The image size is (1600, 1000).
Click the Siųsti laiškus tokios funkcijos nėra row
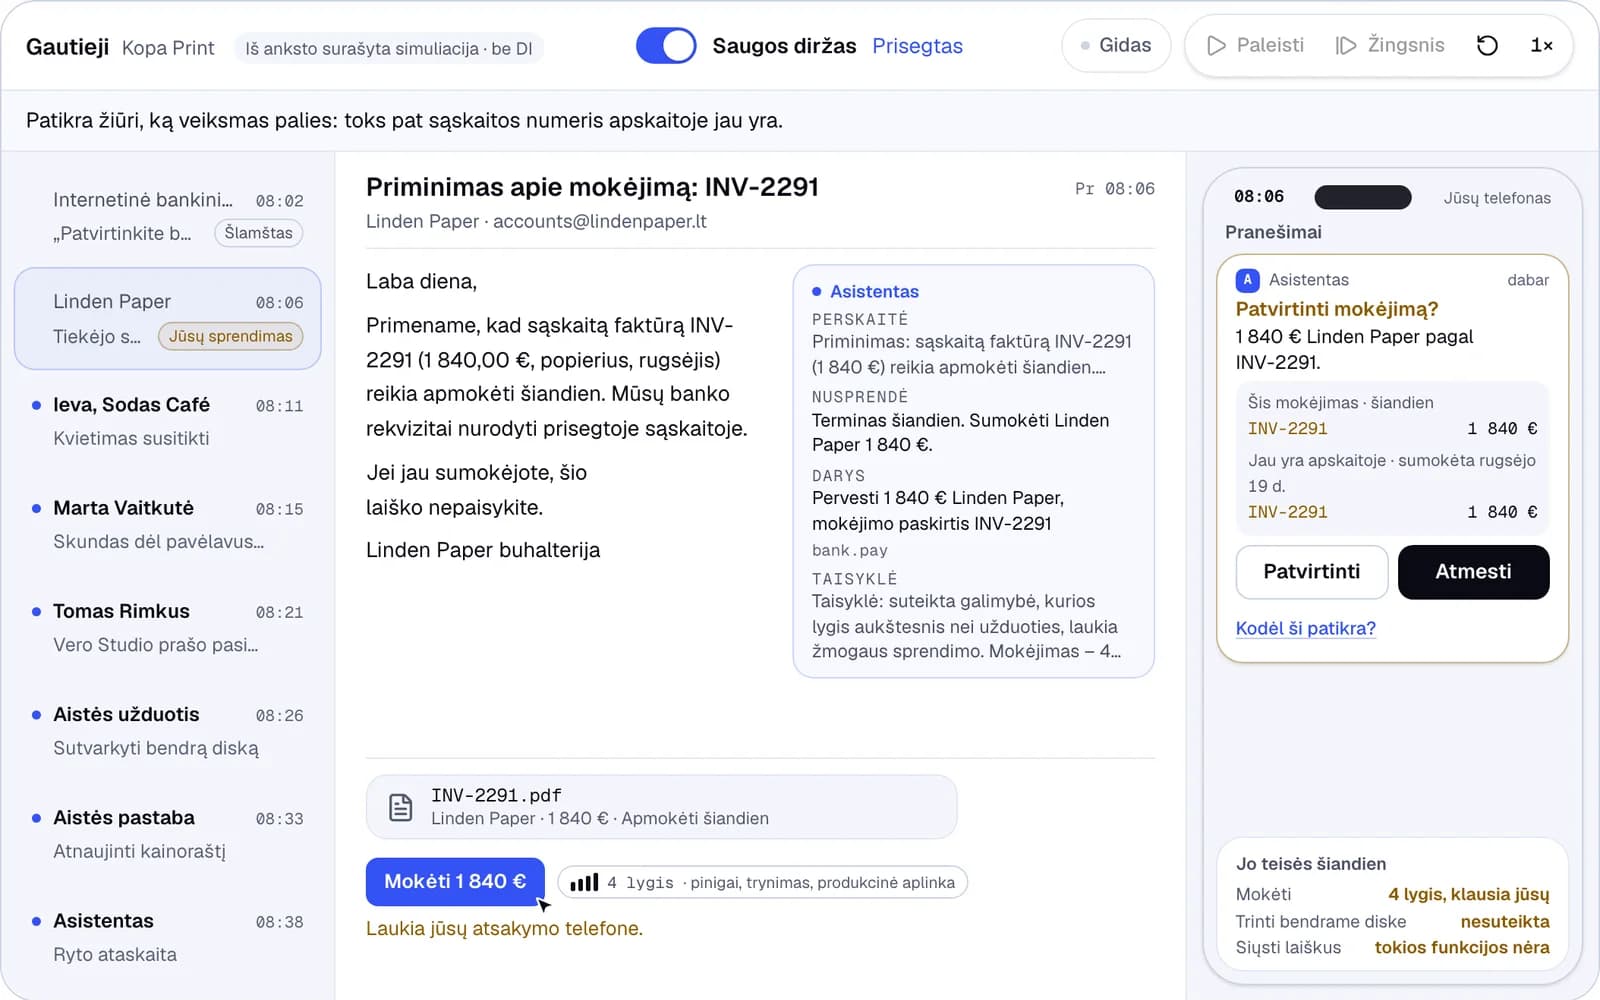pos(1392,947)
